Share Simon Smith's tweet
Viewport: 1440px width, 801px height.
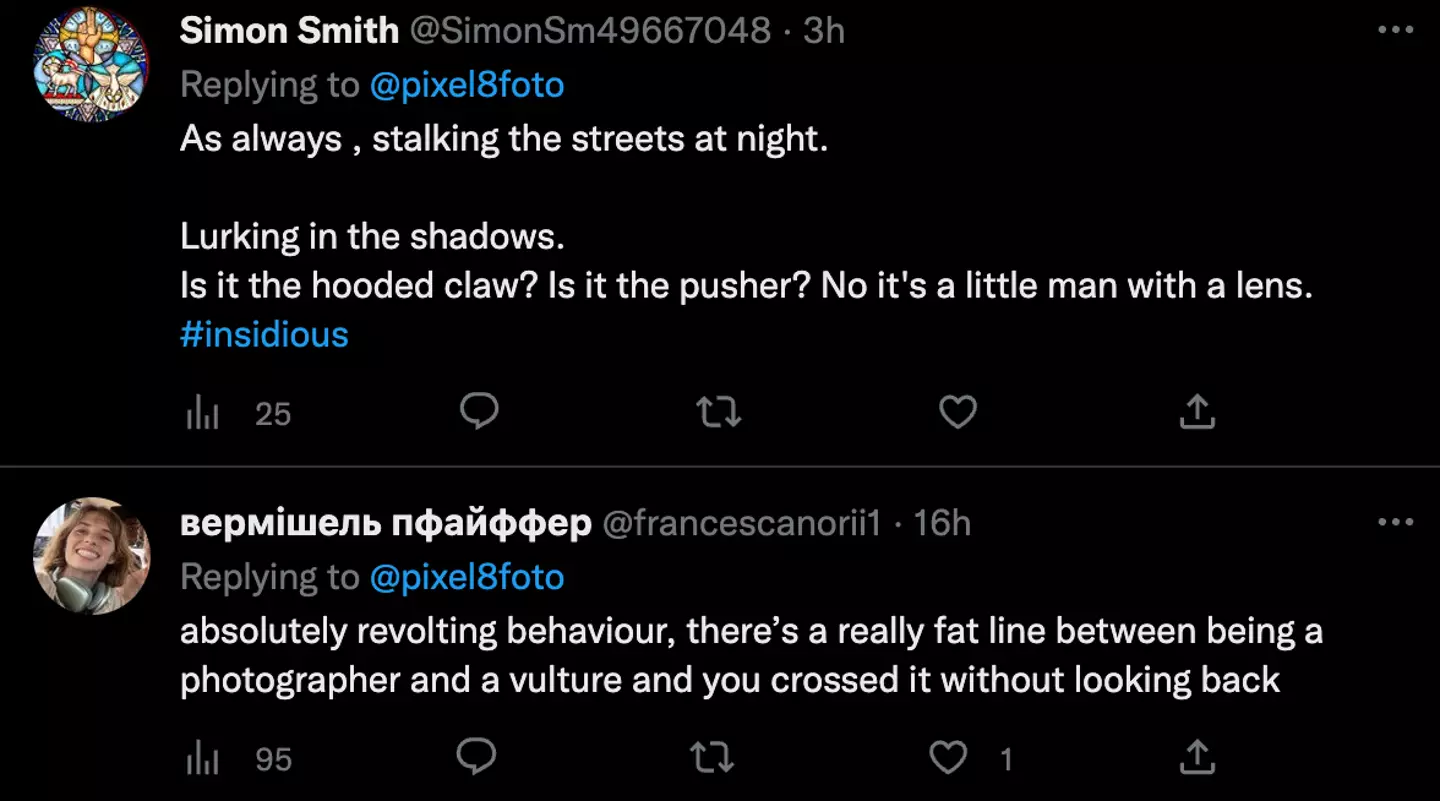[1197, 411]
